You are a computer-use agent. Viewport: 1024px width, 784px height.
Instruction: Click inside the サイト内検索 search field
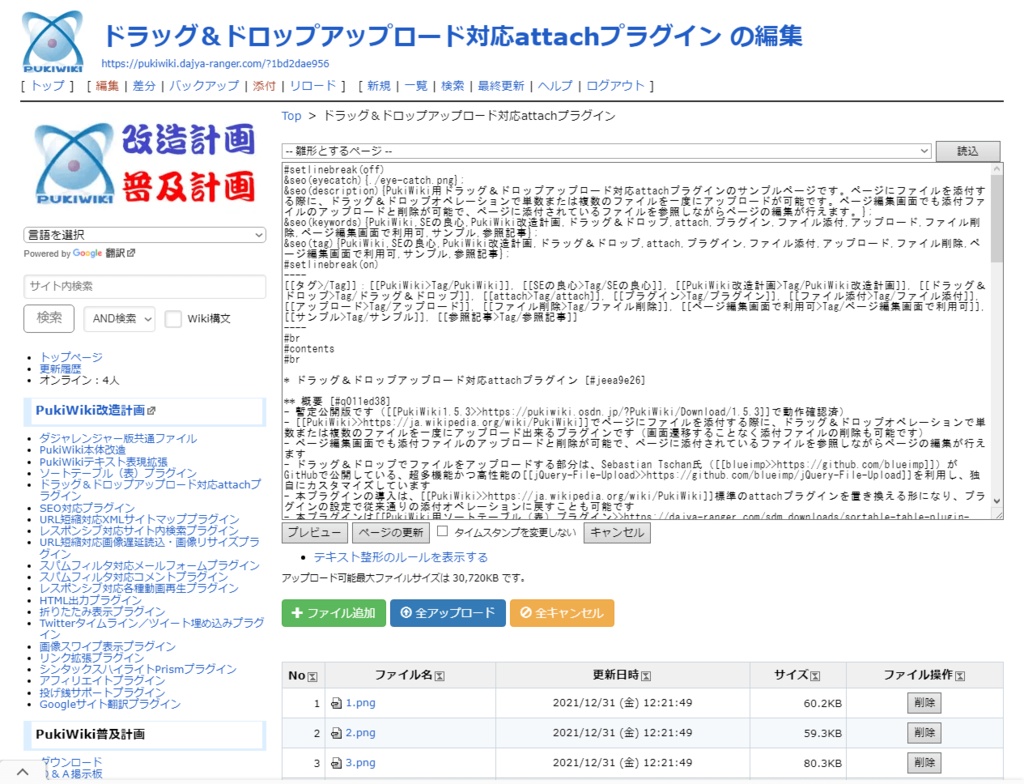(140, 284)
